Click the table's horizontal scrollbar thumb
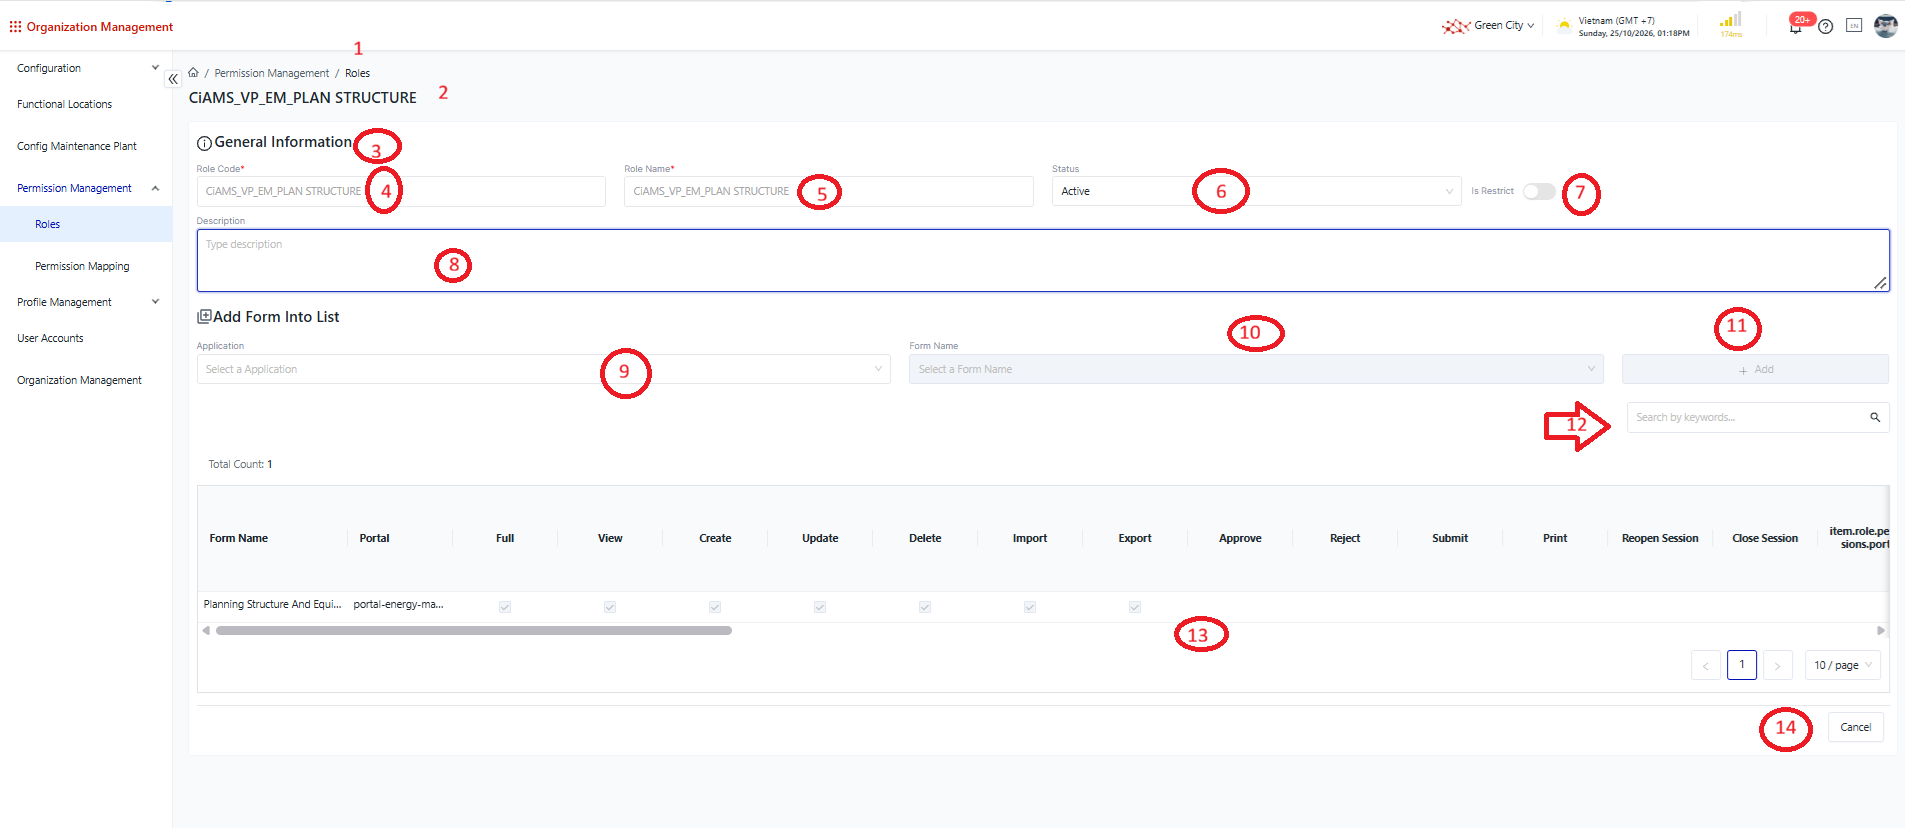 point(474,631)
